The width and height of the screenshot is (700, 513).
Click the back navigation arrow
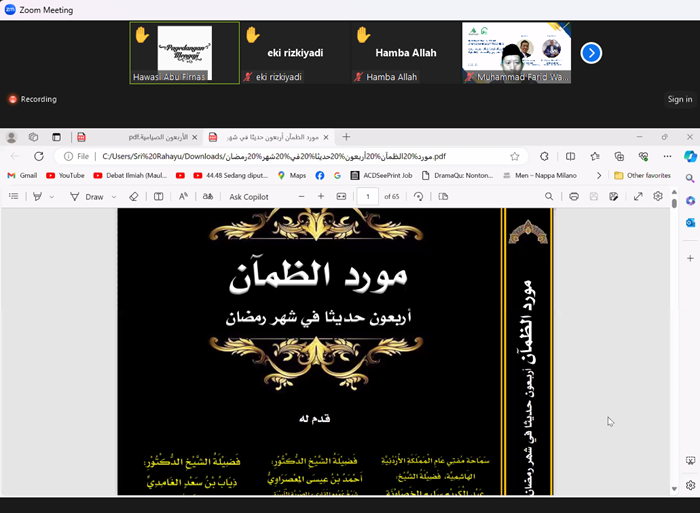(x=15, y=156)
